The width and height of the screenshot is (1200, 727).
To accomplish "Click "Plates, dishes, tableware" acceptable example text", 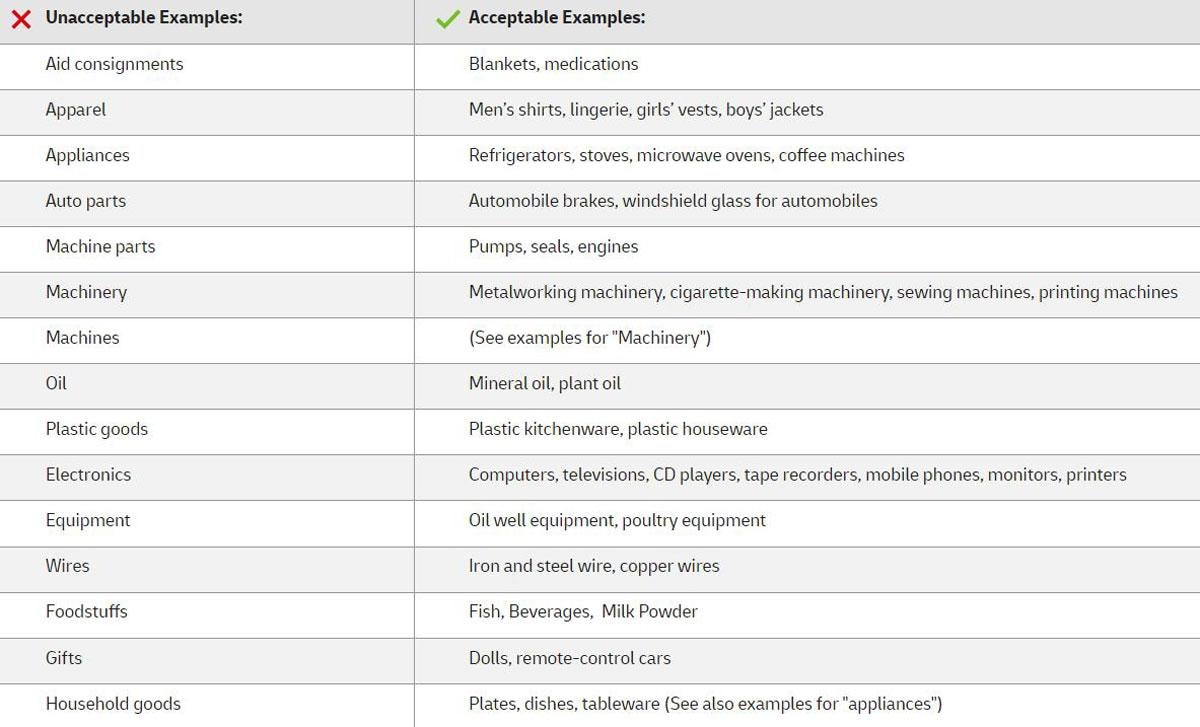I will [564, 704].
